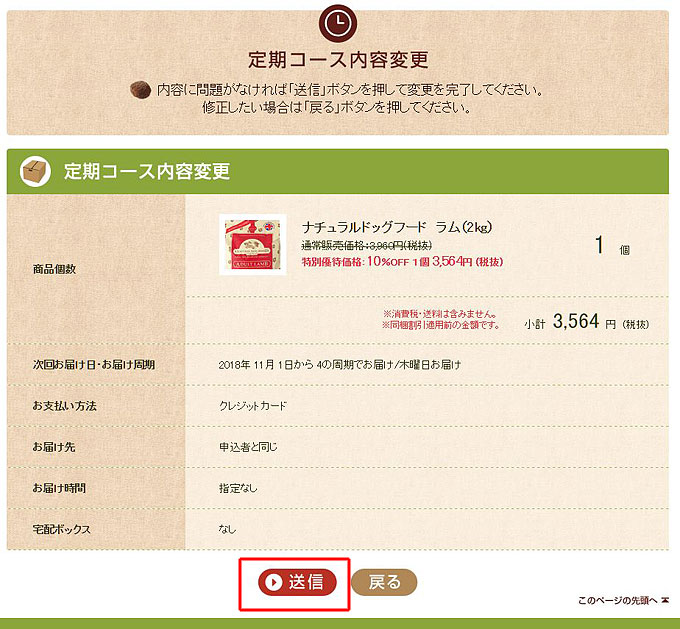Click the brown kibble bullet icon
Screen dimensions: 680x629
click(x=141, y=90)
